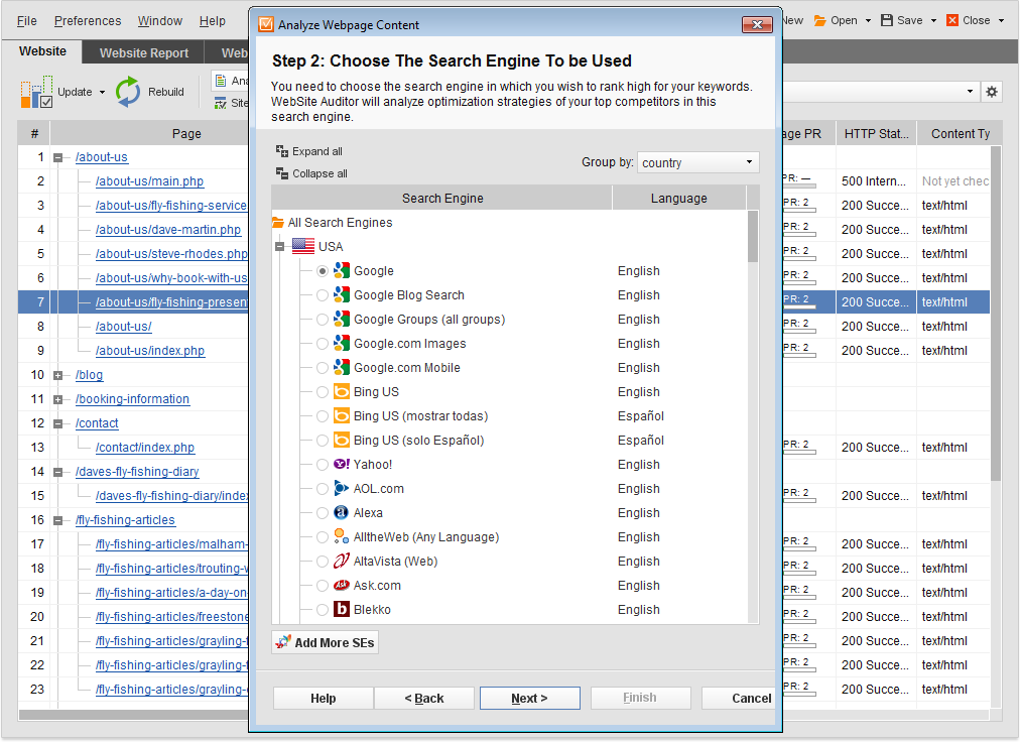Click the Ask.com logo icon
The width and height of the screenshot is (1020, 742).
pos(342,585)
